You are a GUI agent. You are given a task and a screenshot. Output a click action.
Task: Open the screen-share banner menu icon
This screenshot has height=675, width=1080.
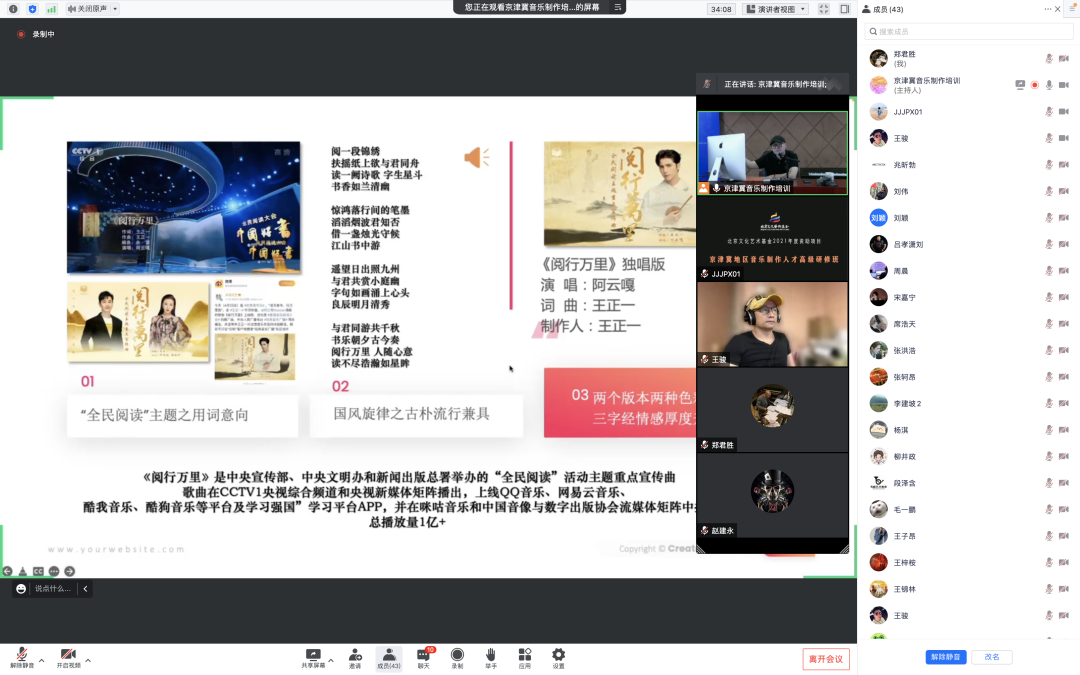point(618,7)
